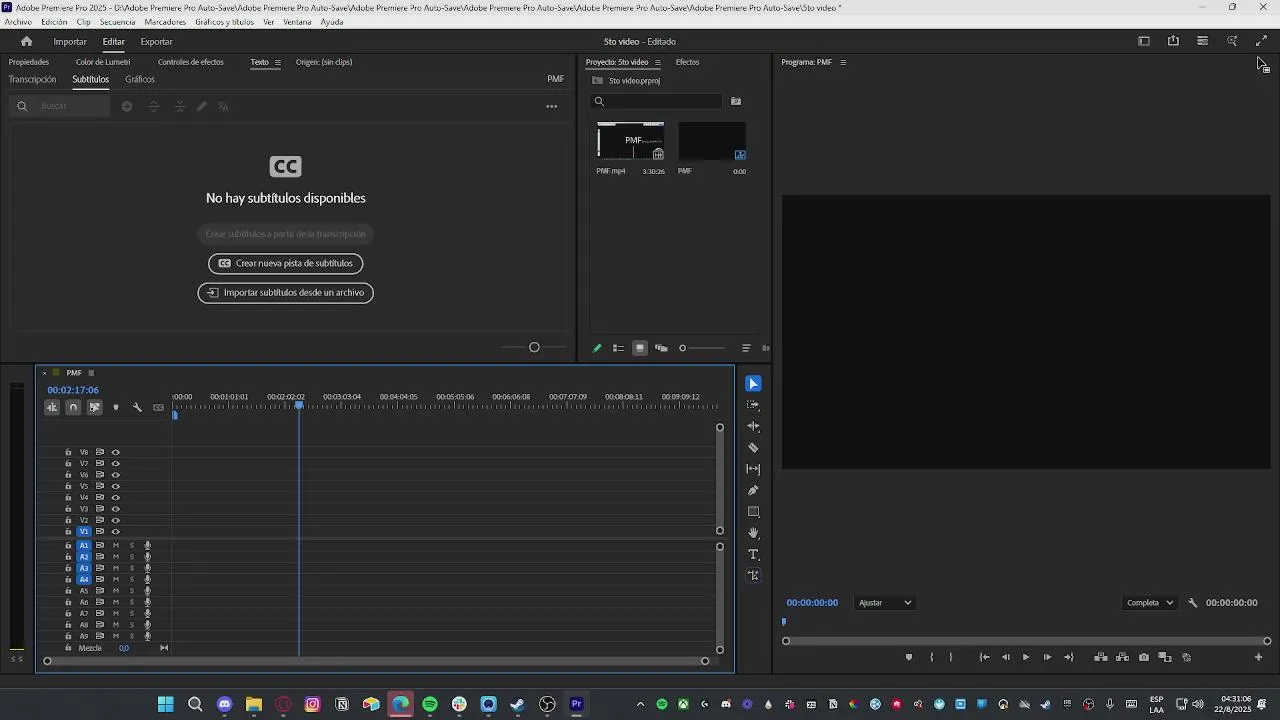Viewport: 1280px width, 720px height.
Task: Open the Ajustar zoom level dropdown
Action: click(885, 603)
